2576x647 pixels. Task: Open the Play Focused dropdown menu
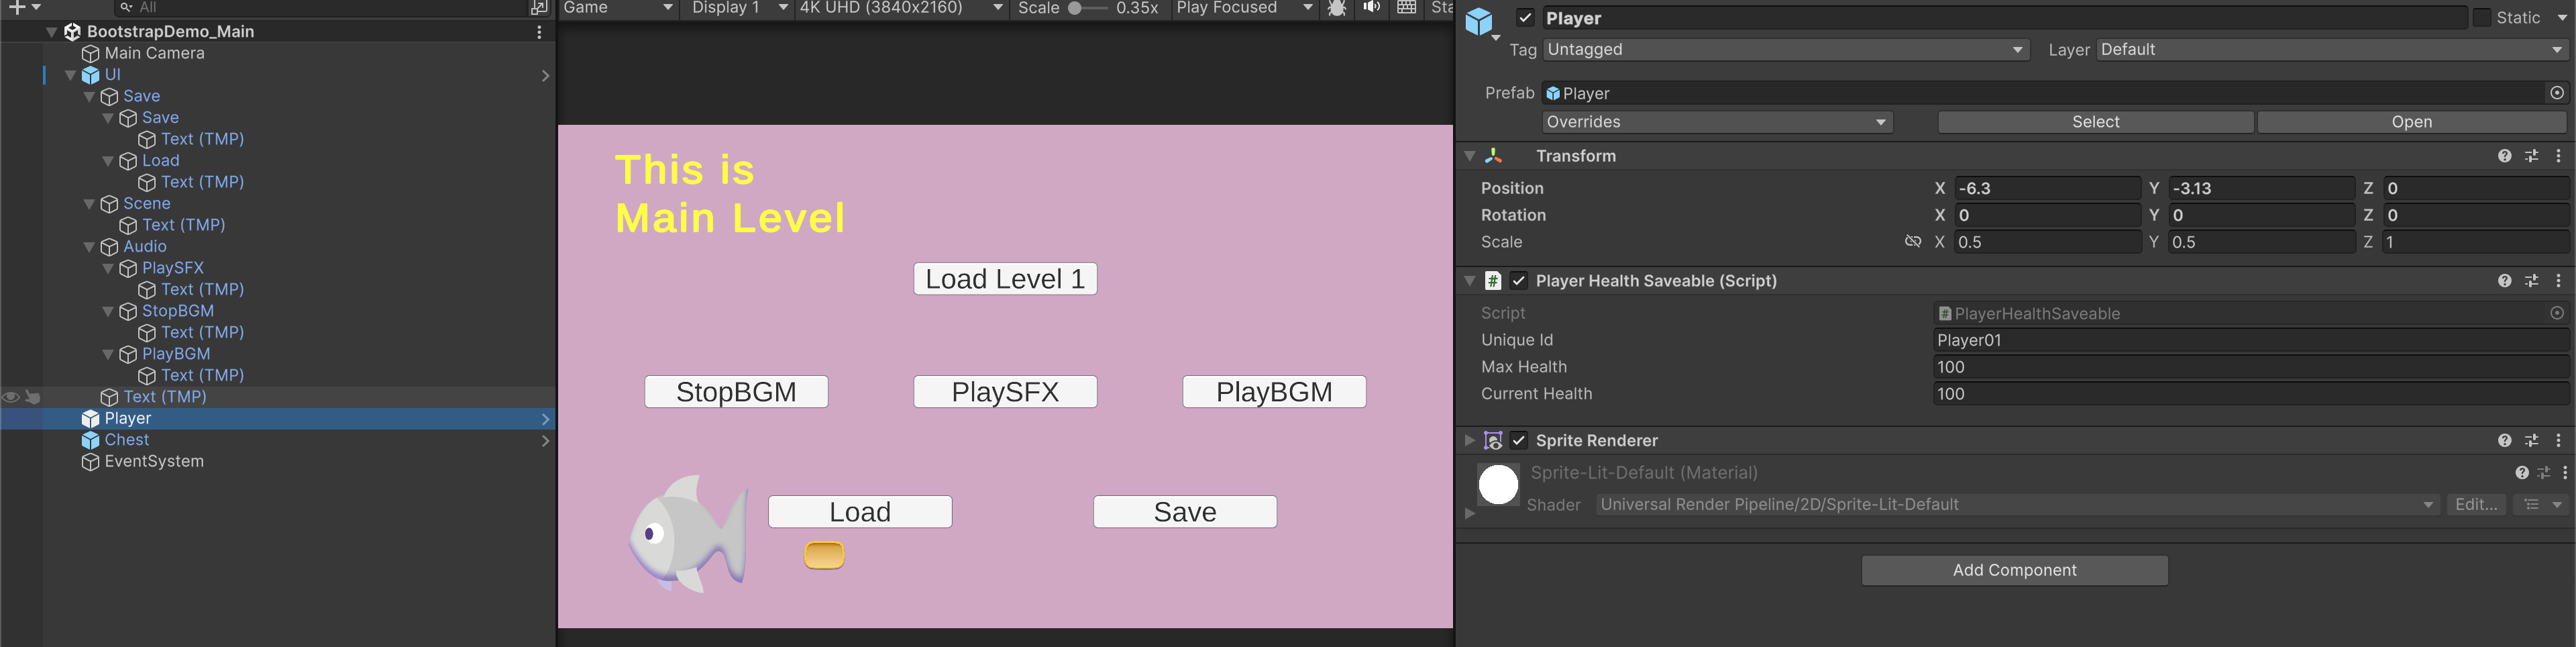(x=1244, y=8)
